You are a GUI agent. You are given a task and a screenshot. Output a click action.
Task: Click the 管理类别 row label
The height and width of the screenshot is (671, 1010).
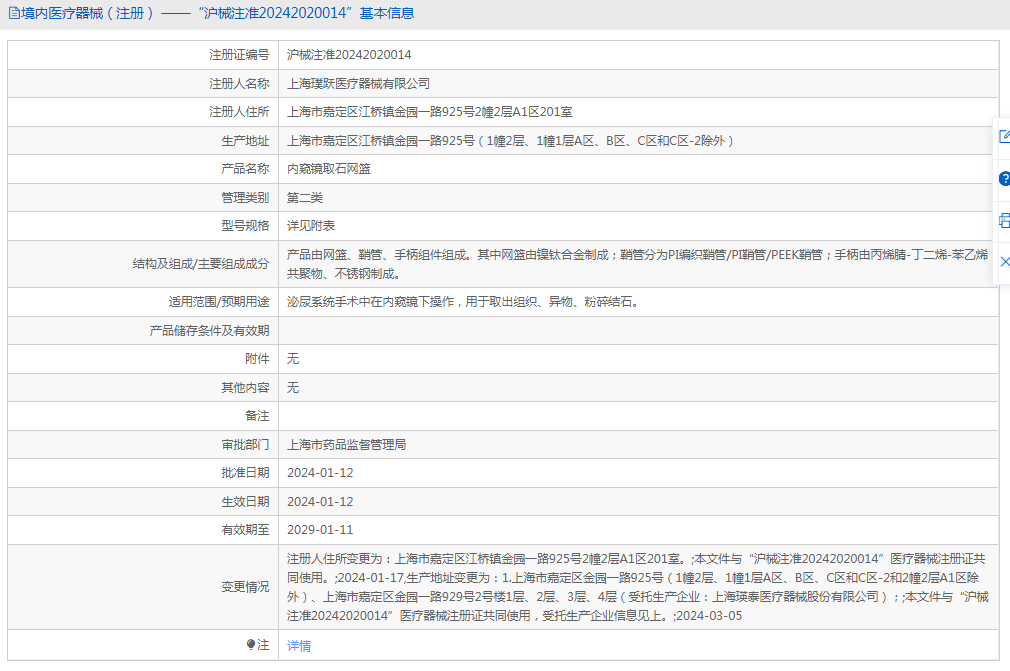245,198
